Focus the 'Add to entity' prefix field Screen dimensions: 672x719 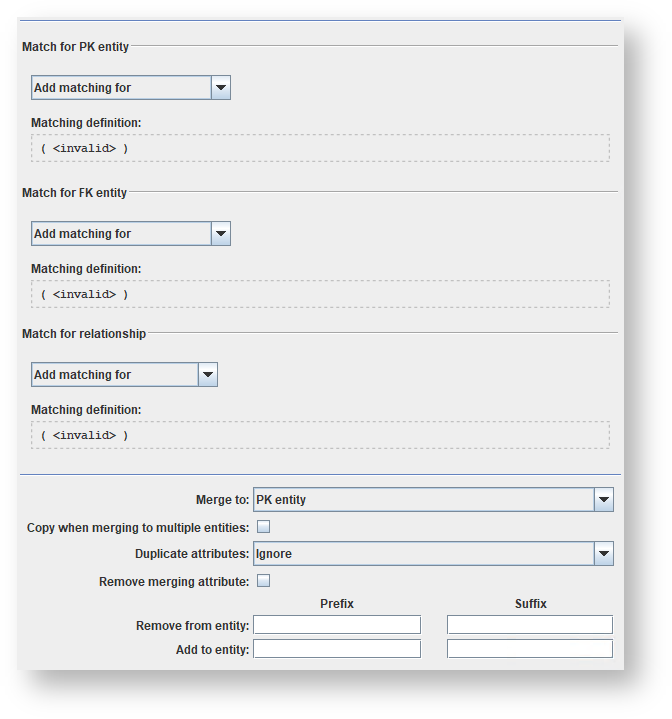(x=337, y=650)
